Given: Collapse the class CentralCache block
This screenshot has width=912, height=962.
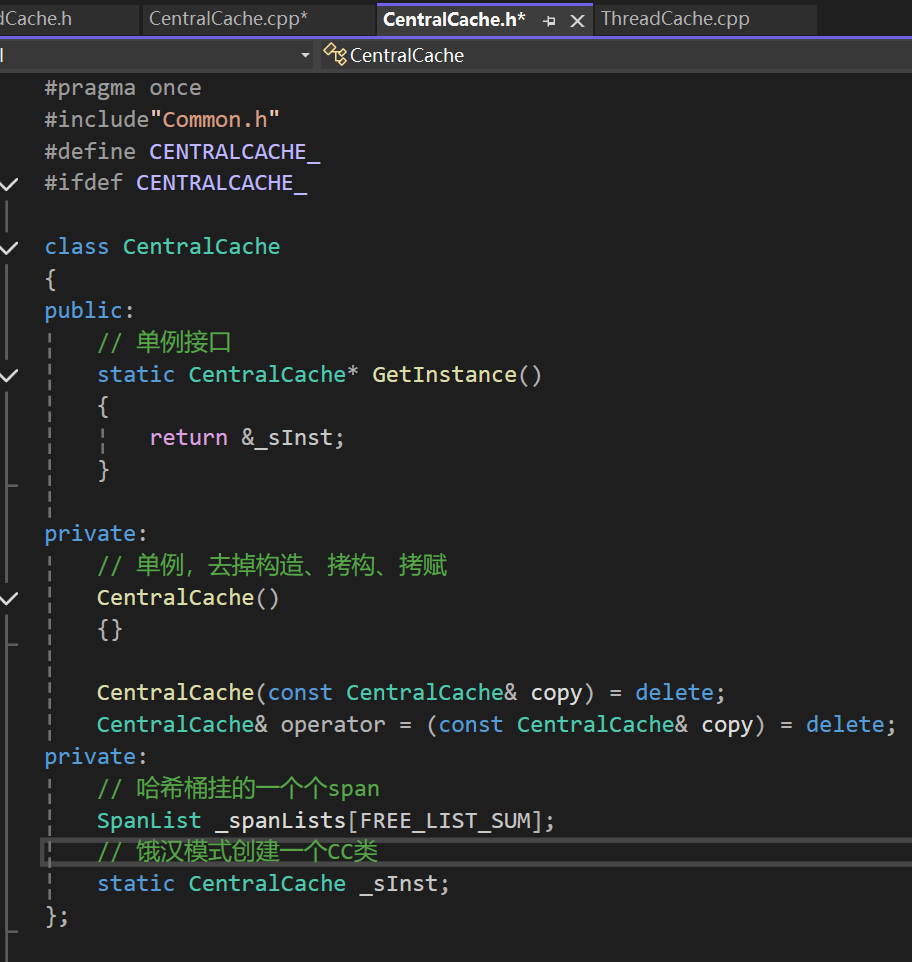Looking at the screenshot, I should pos(9,247).
